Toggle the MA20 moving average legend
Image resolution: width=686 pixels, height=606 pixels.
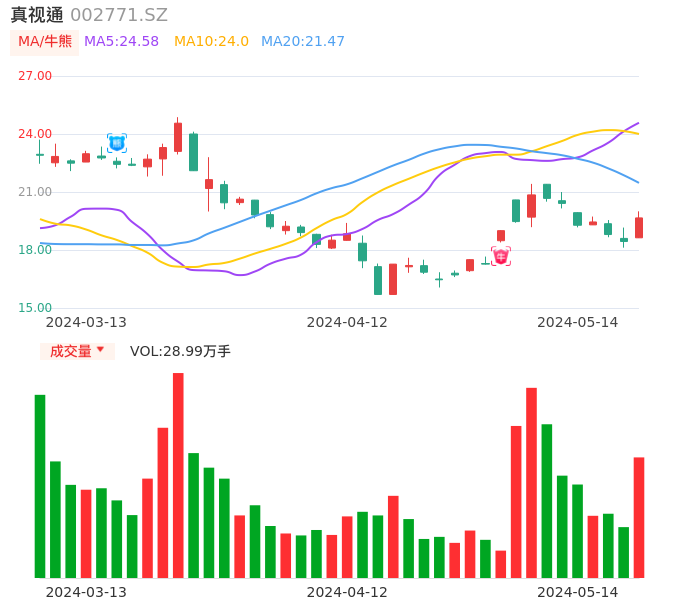pos(302,42)
